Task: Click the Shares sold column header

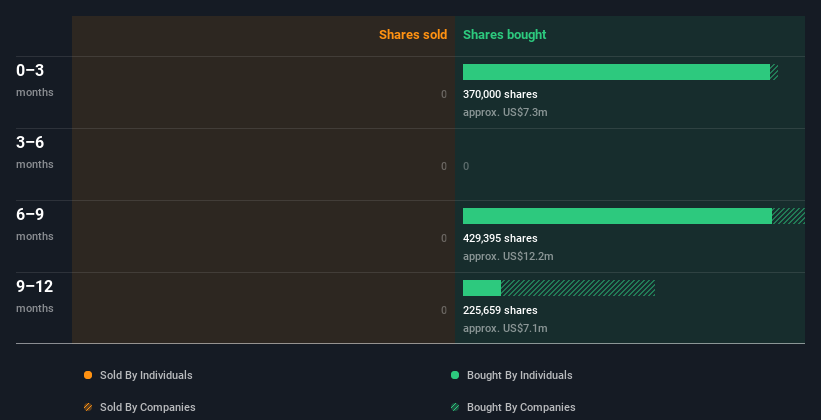Action: point(413,35)
